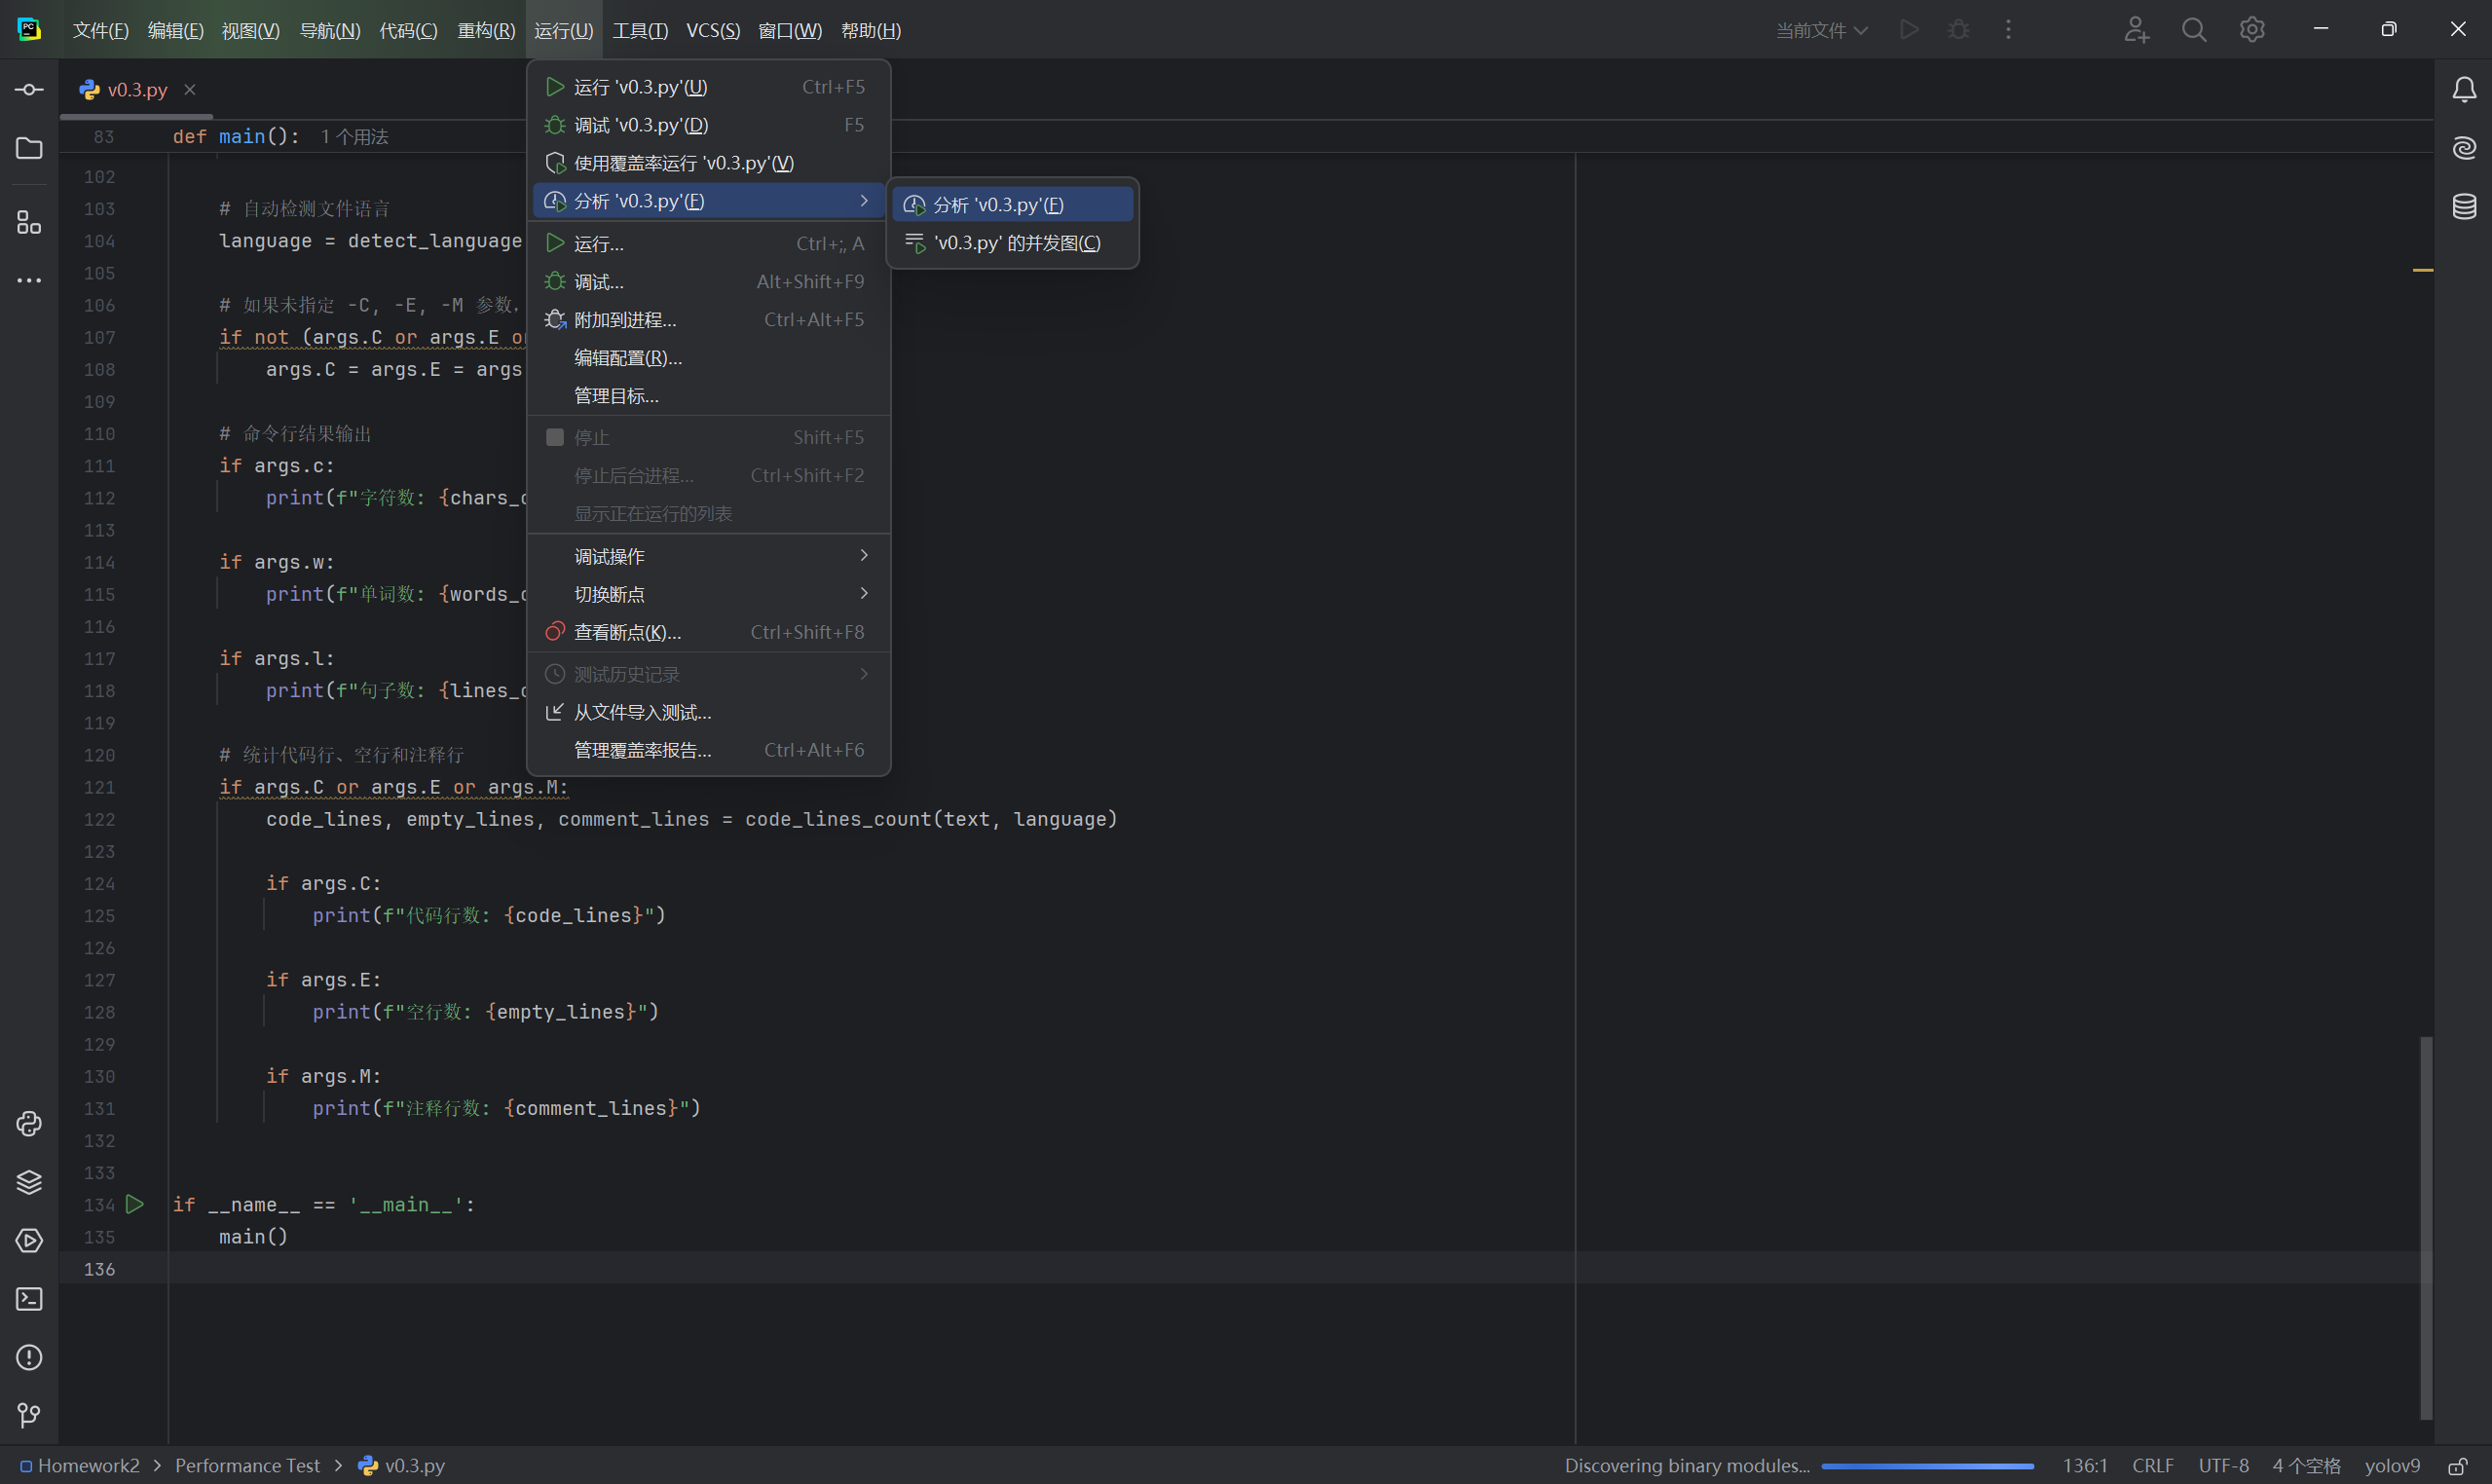Open the 重构(R) menu
2492x1484 pixels.
[x=486, y=30]
